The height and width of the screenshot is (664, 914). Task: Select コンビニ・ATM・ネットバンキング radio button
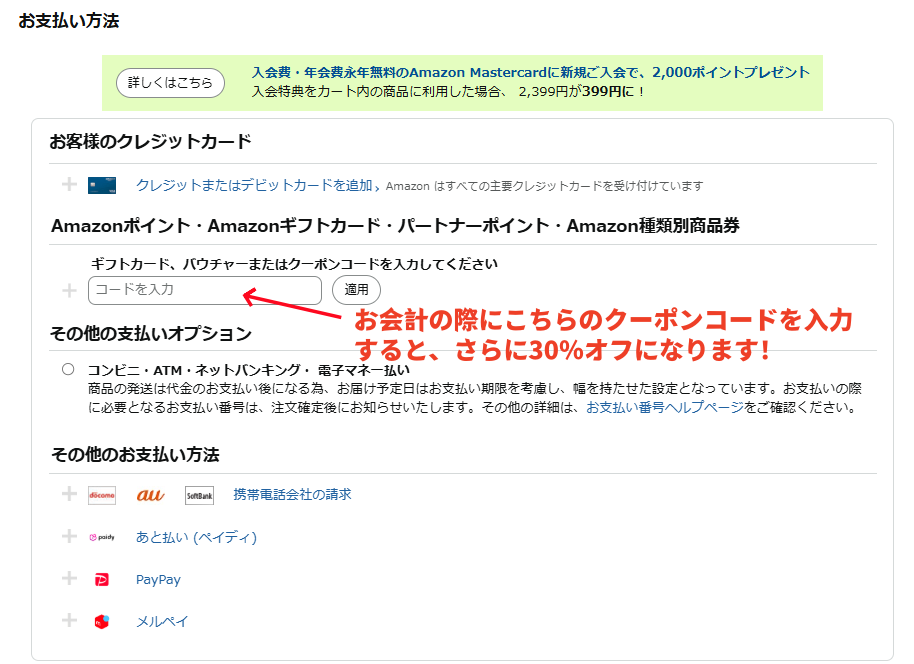(68, 369)
